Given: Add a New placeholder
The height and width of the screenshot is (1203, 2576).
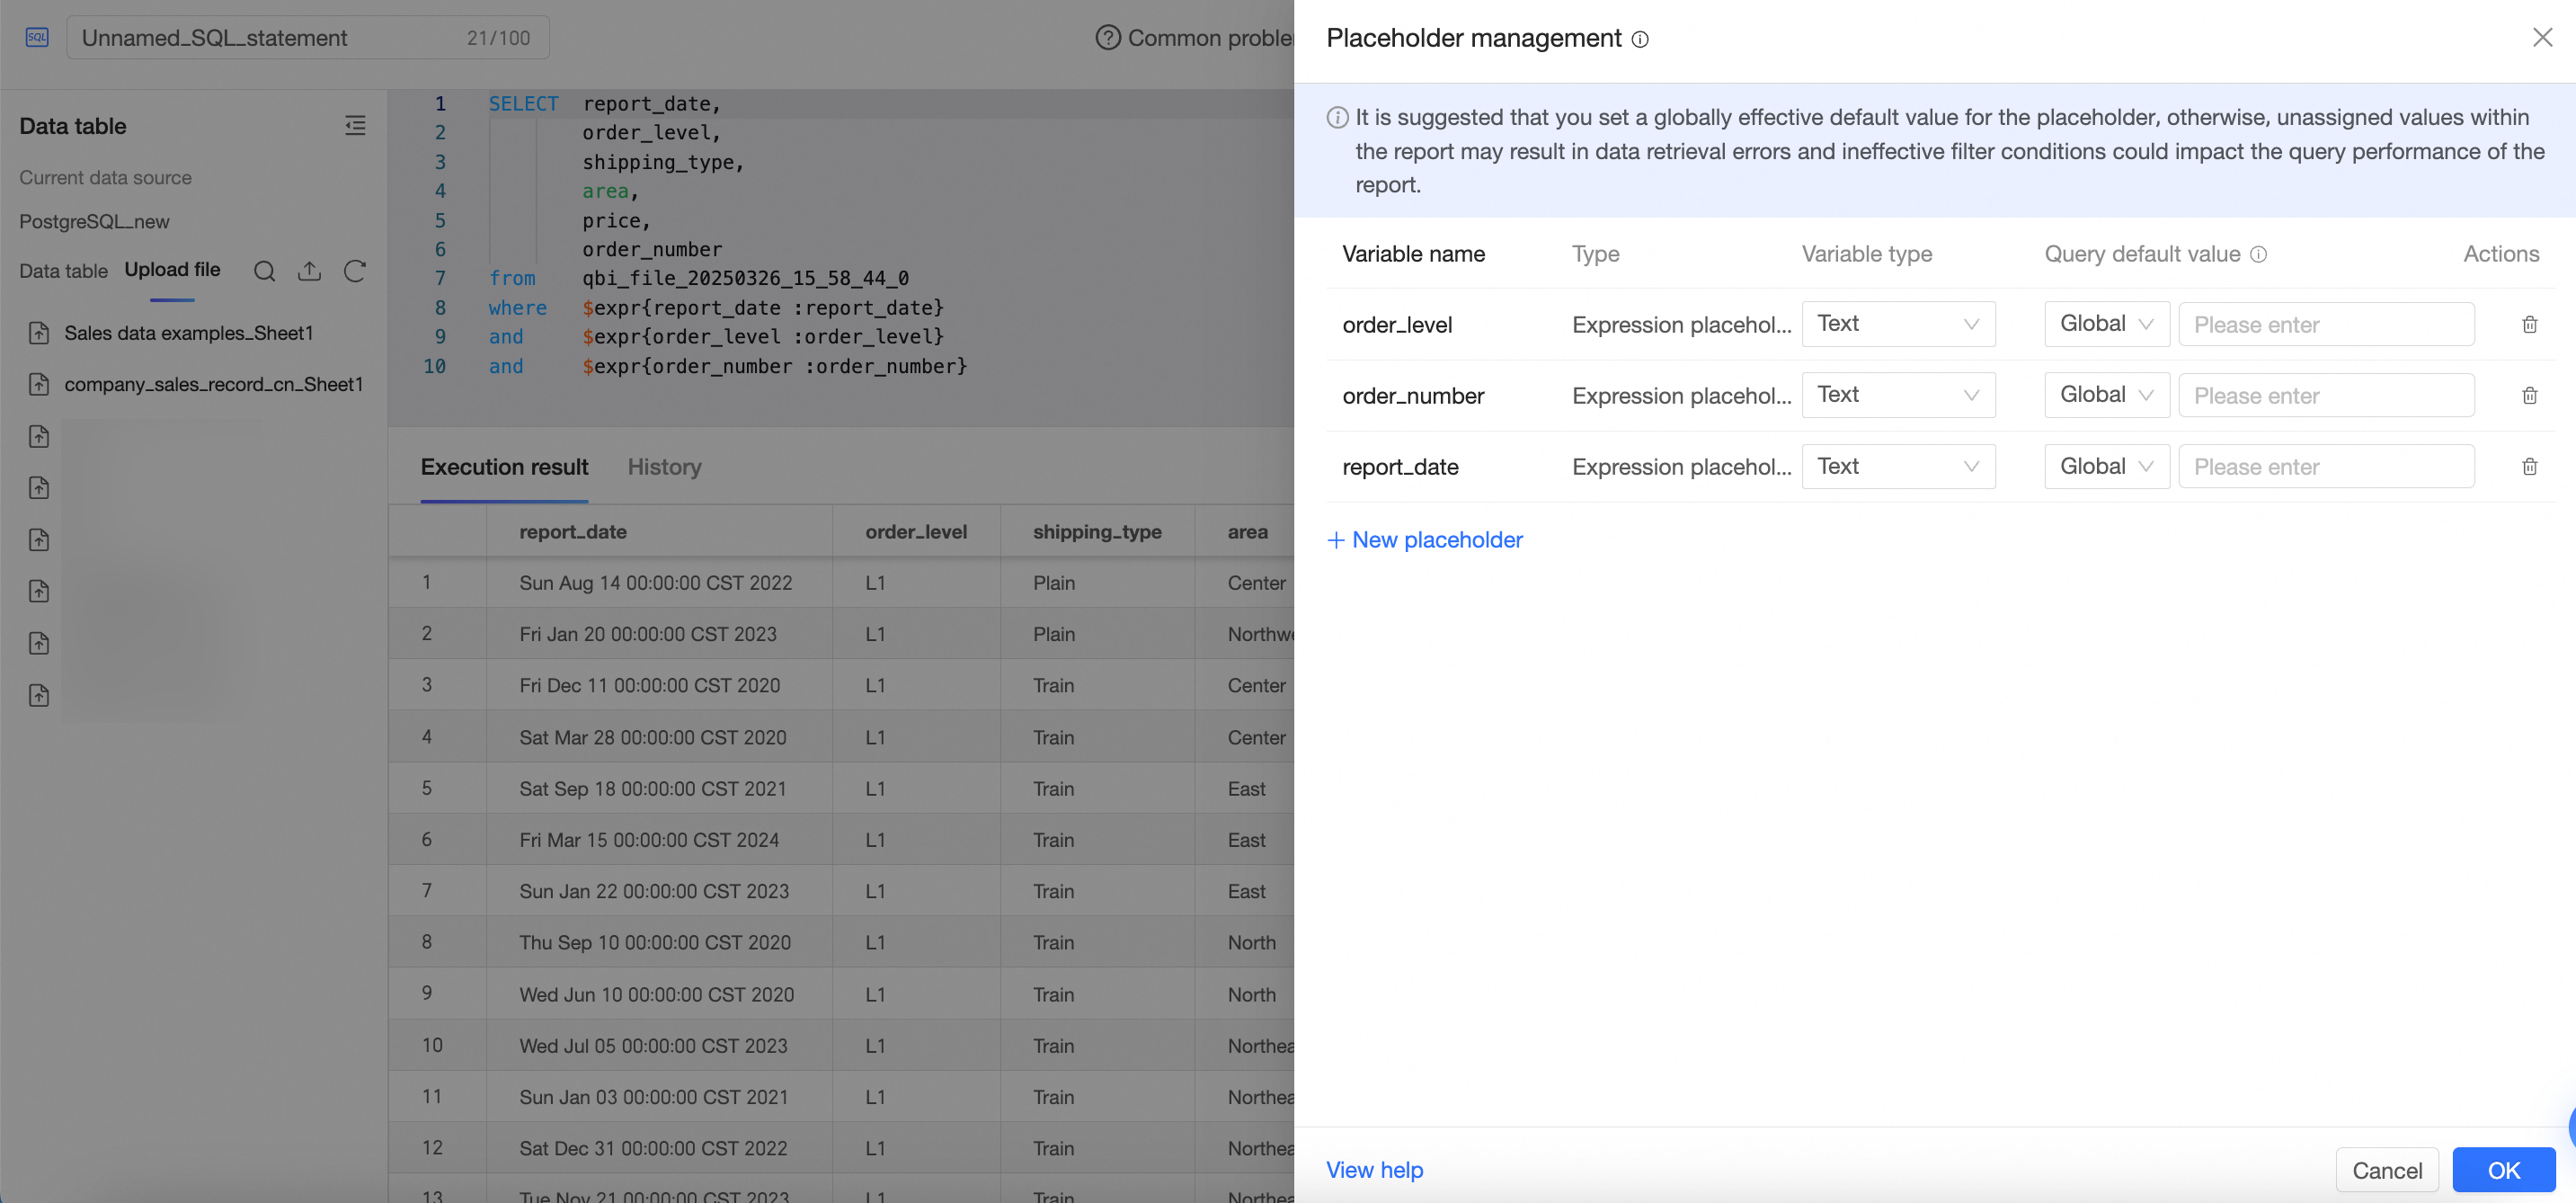Looking at the screenshot, I should [1425, 540].
